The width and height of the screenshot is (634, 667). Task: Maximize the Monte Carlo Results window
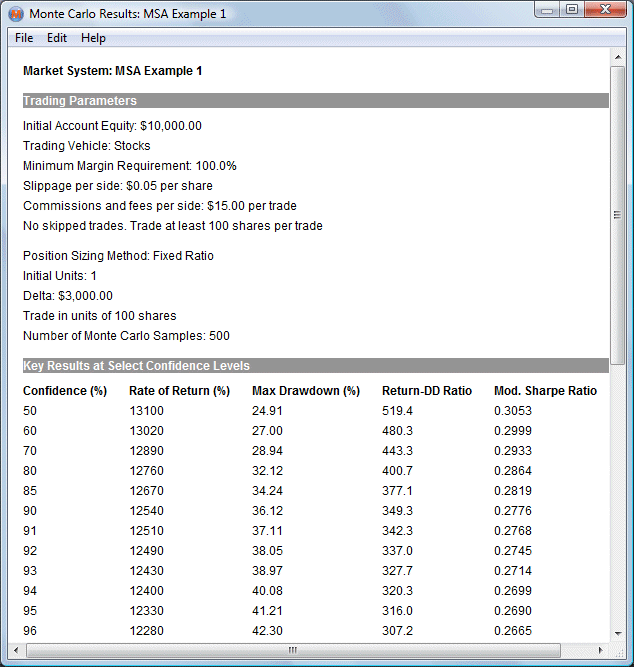(572, 10)
